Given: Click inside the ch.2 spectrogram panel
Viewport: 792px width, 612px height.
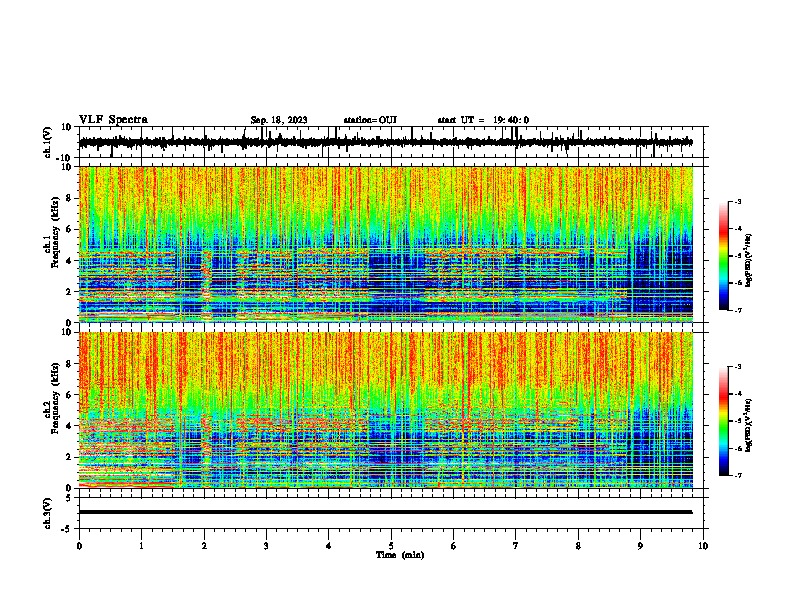Looking at the screenshot, I should pyautogui.click(x=386, y=410).
